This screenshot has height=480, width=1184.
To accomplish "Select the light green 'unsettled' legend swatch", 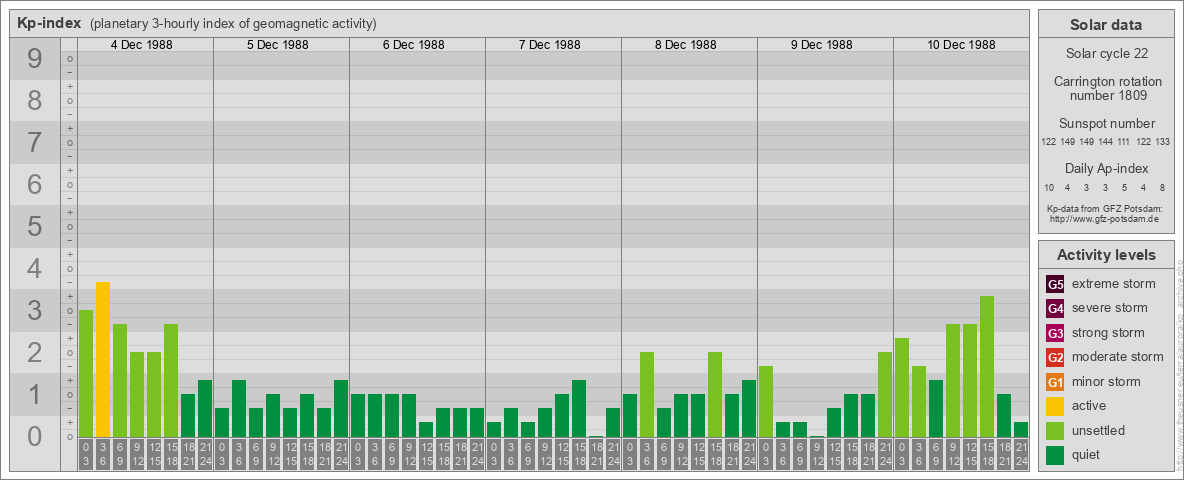I will [1055, 431].
